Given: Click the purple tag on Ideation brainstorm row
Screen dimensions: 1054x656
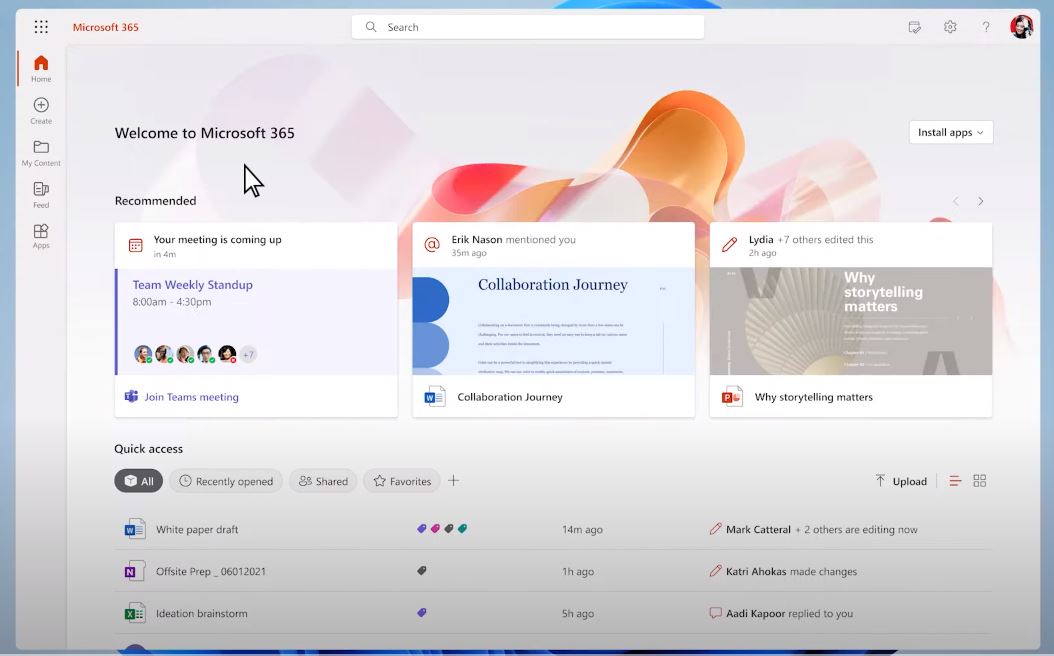Looking at the screenshot, I should (421, 612).
